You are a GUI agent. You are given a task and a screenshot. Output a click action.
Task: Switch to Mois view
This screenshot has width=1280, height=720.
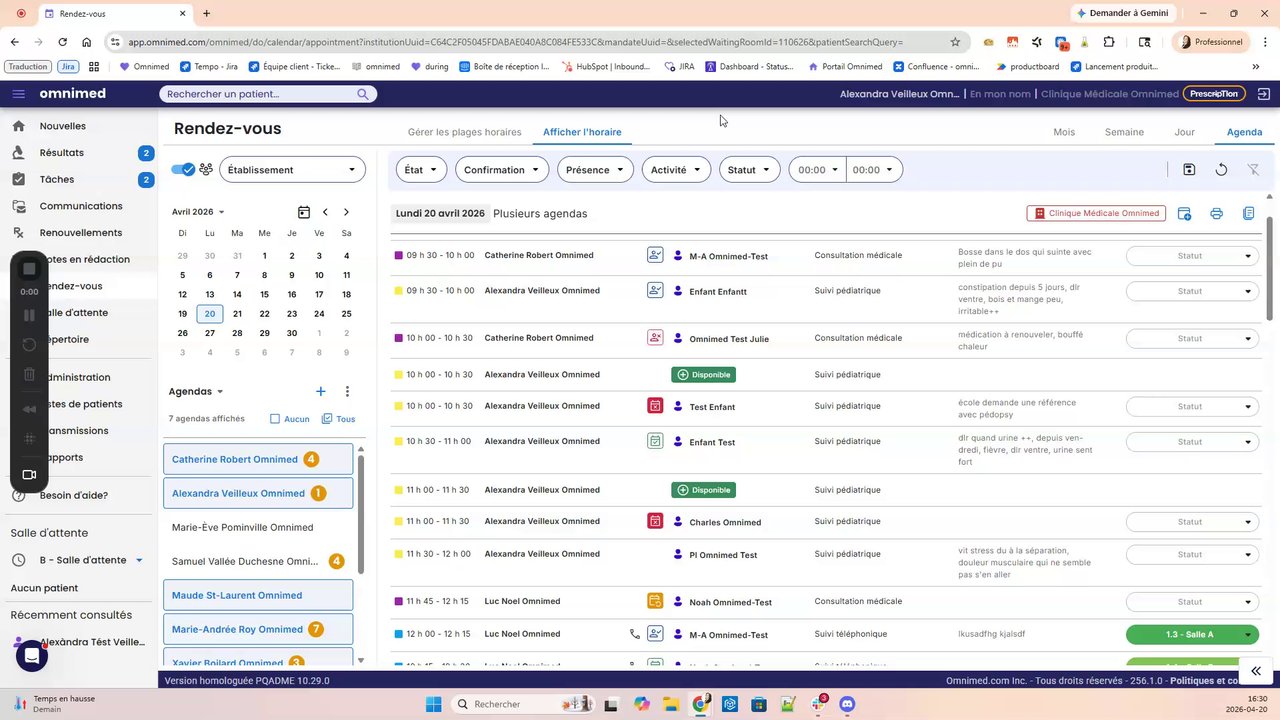coord(1064,132)
